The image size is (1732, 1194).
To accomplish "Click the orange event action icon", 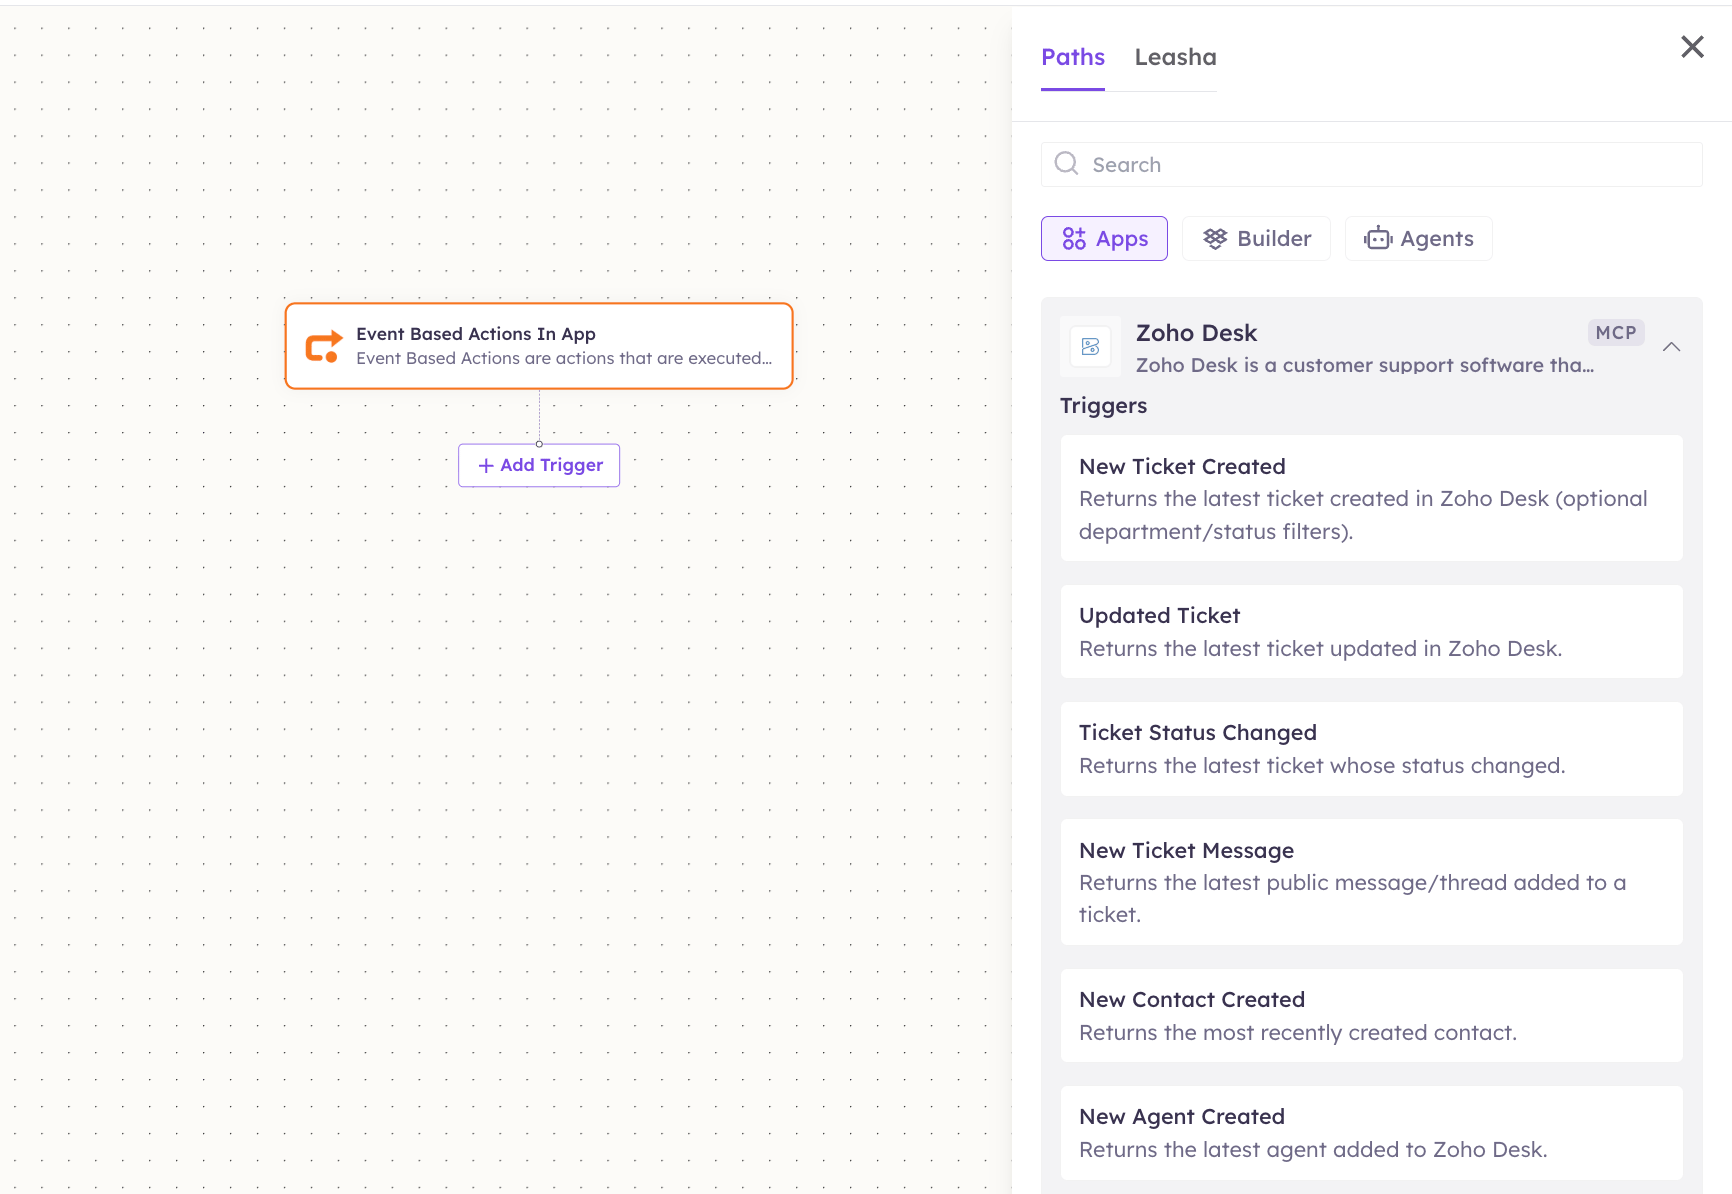I will coord(324,346).
